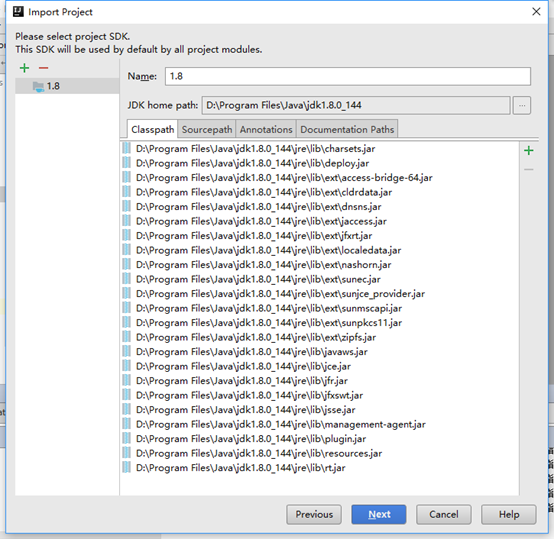Switch to the Sourcepath tab

207,130
